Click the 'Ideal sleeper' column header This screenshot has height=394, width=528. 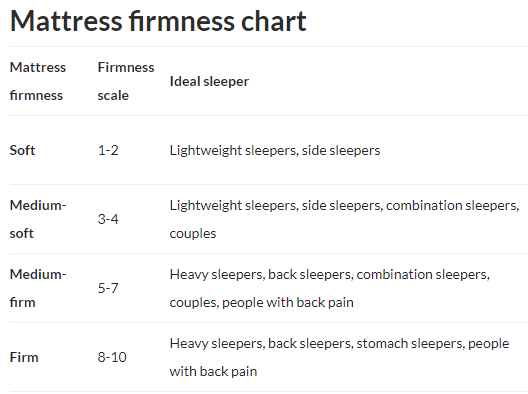[x=209, y=81]
